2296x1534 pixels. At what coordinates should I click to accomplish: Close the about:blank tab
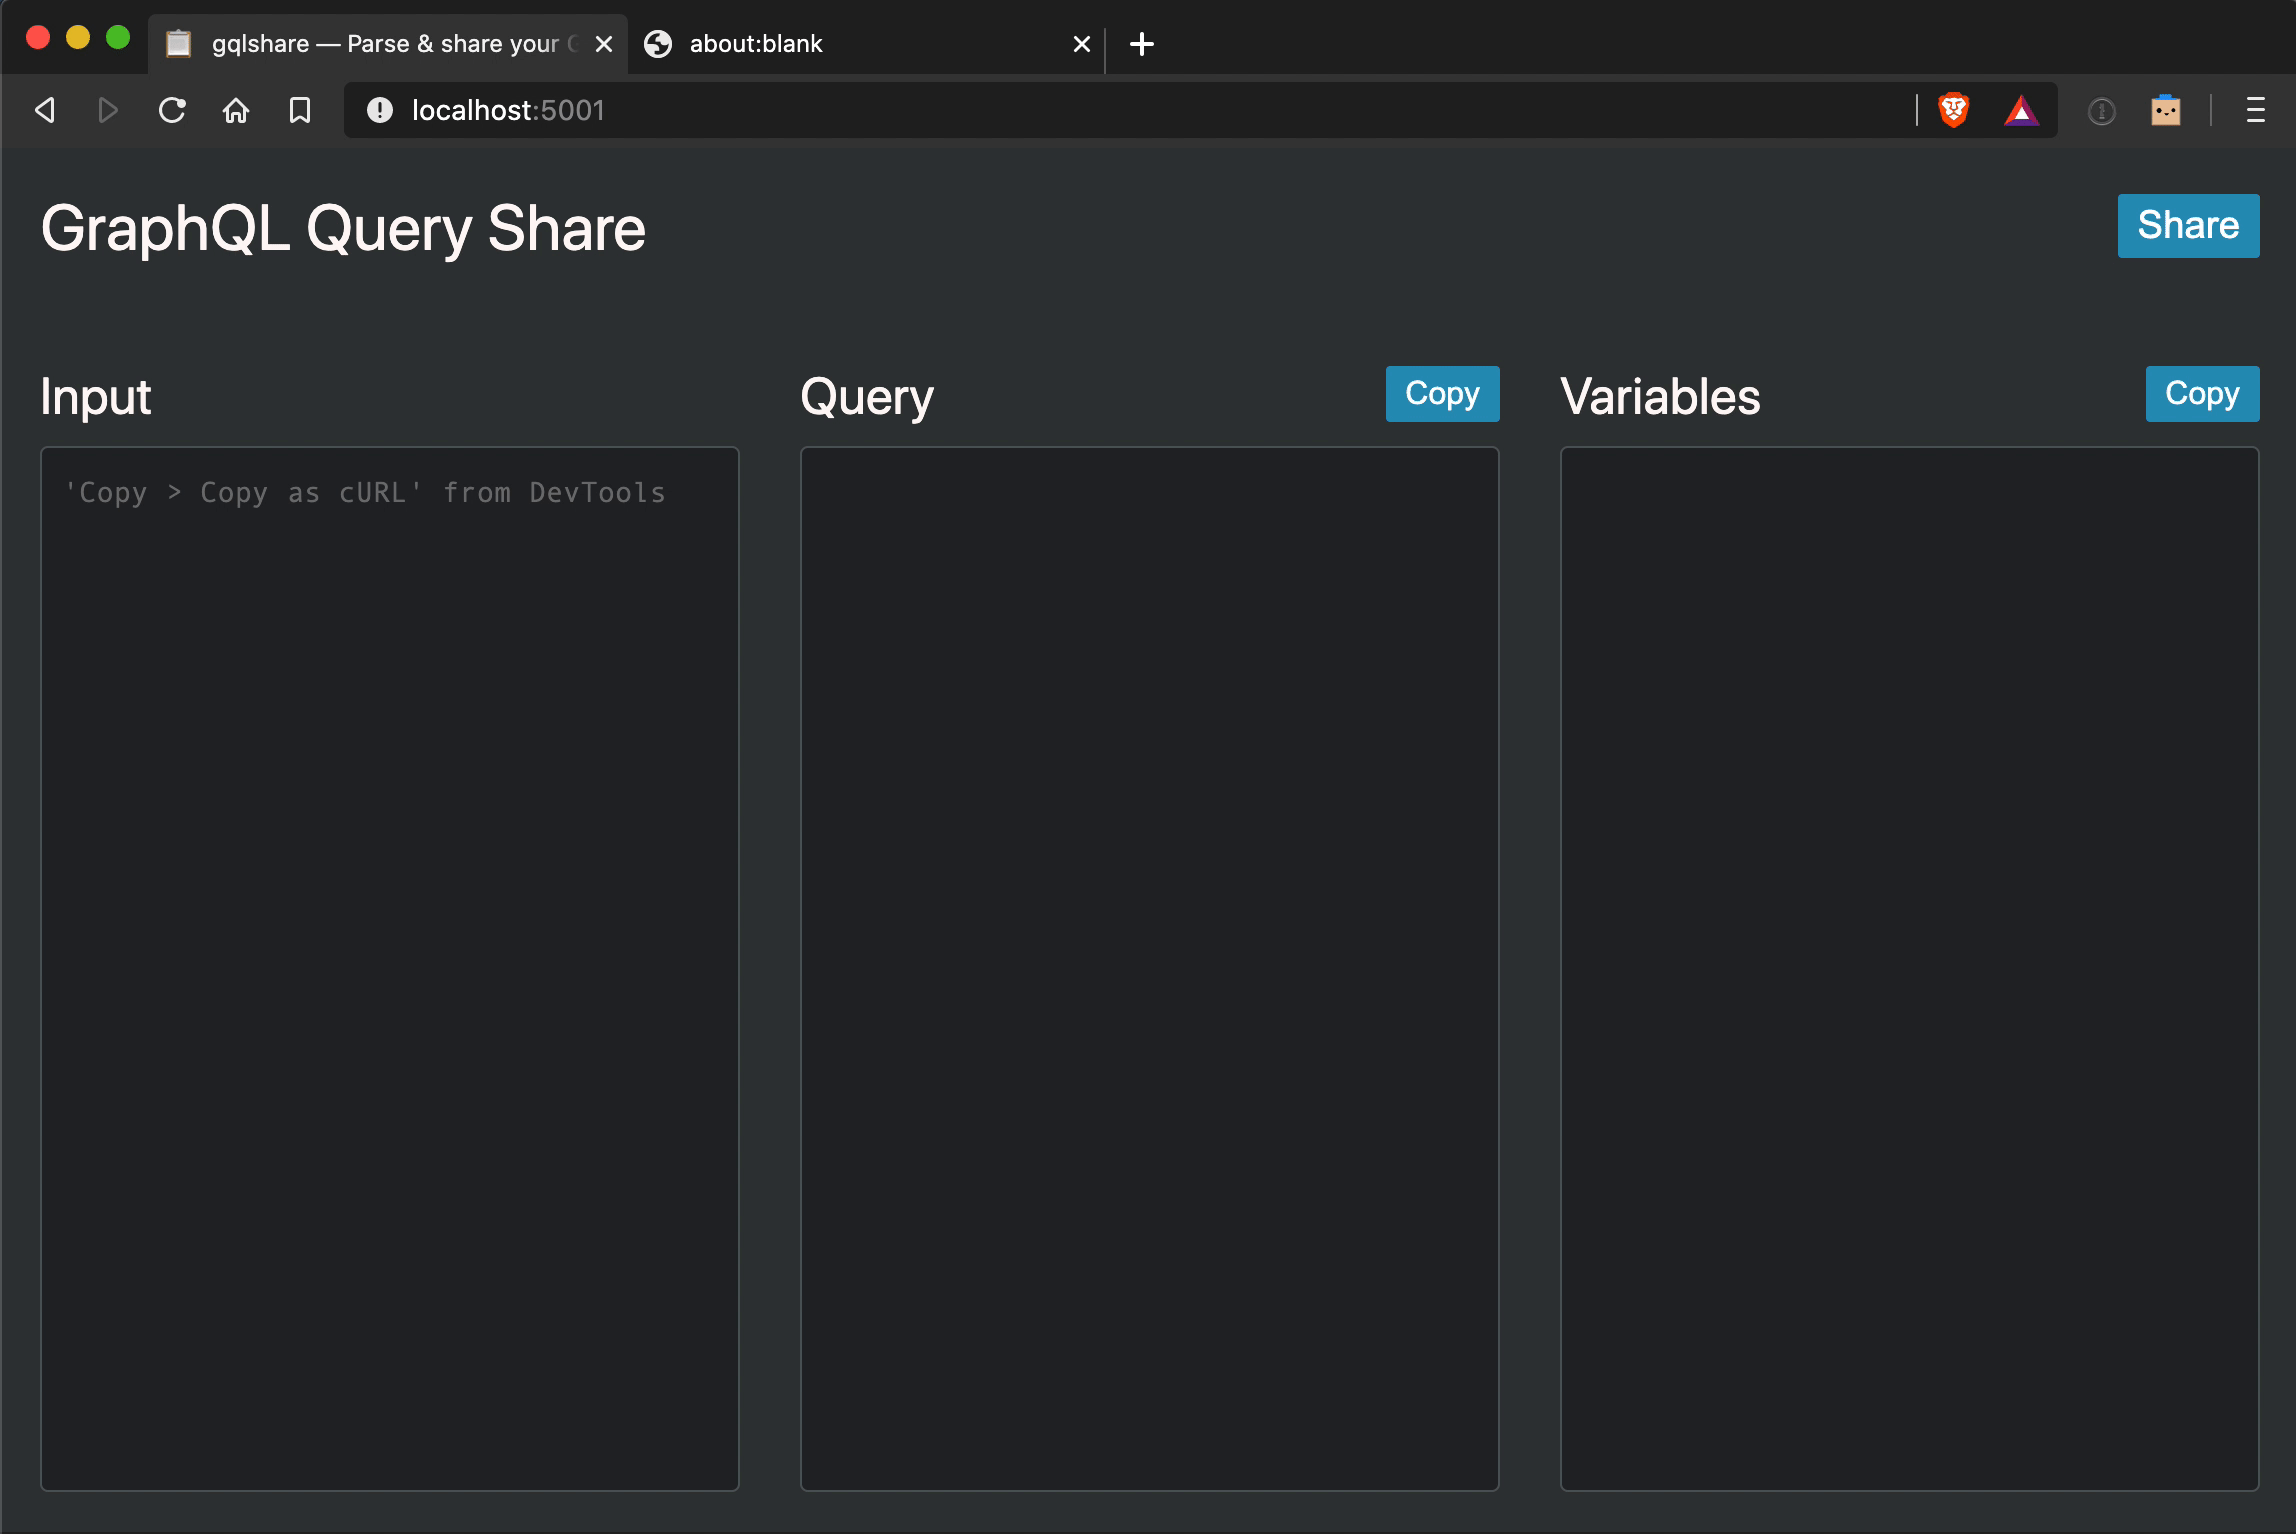click(1081, 44)
